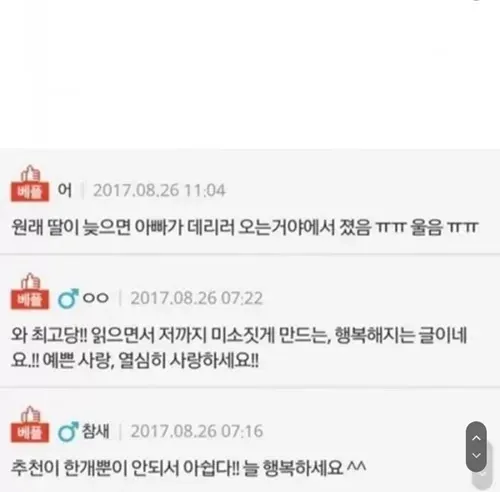Click the male gender icon beside ㅇㅇ
Screen dimensions: 500x492
(68, 298)
